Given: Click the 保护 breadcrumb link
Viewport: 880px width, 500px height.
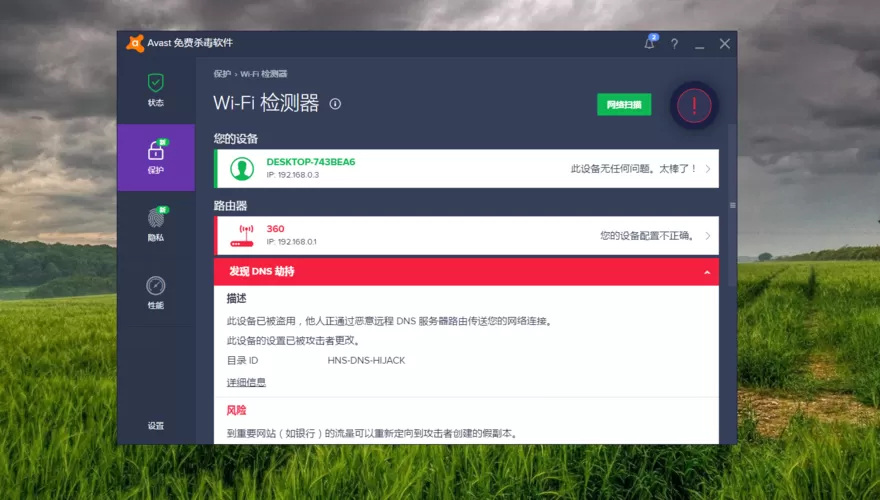Looking at the screenshot, I should click(222, 74).
